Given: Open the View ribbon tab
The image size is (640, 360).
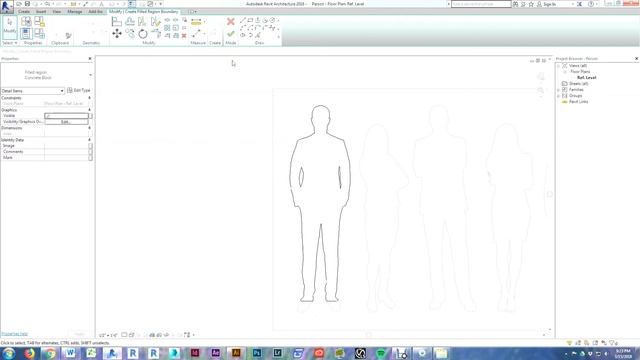Looking at the screenshot, I should click(57, 11).
